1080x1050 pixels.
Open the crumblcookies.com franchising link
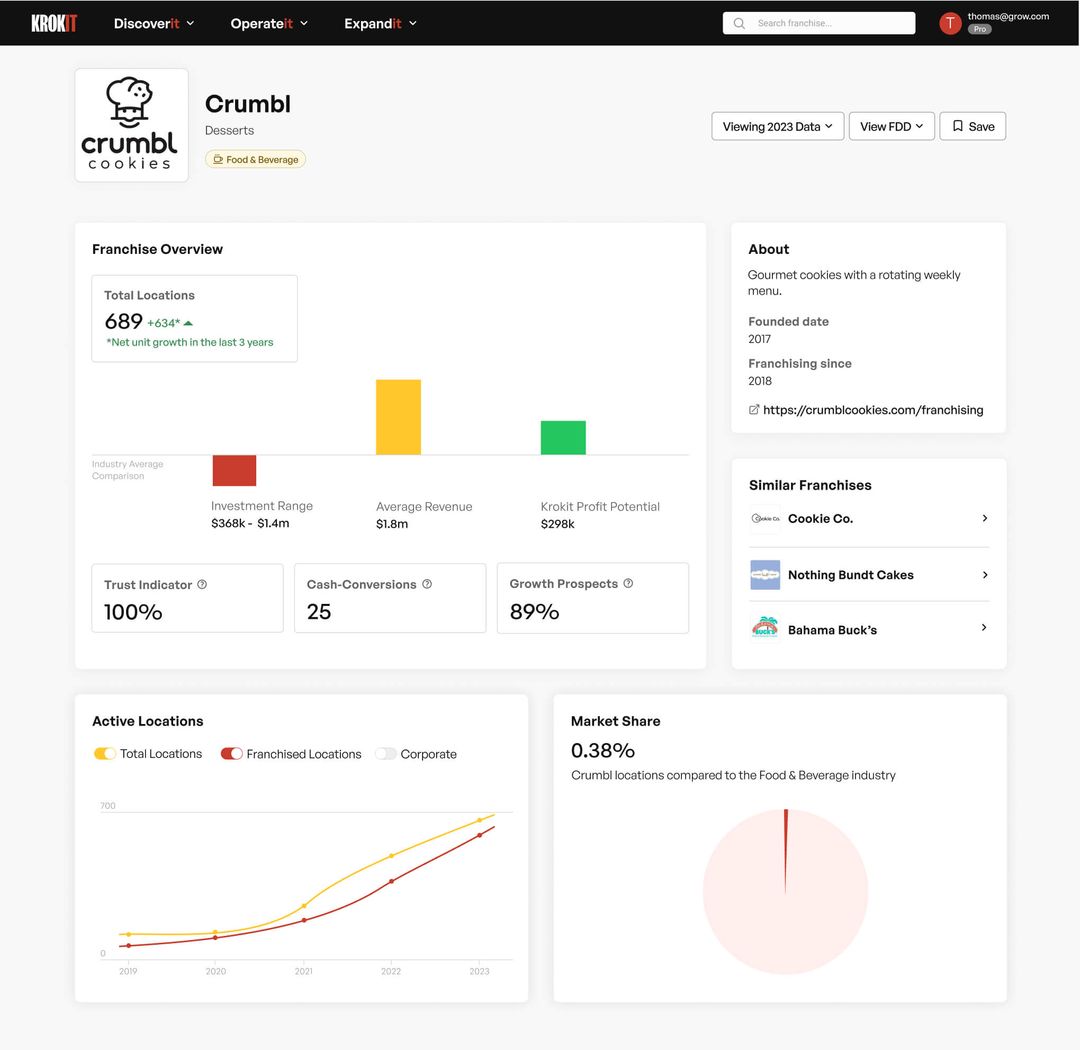(x=873, y=410)
